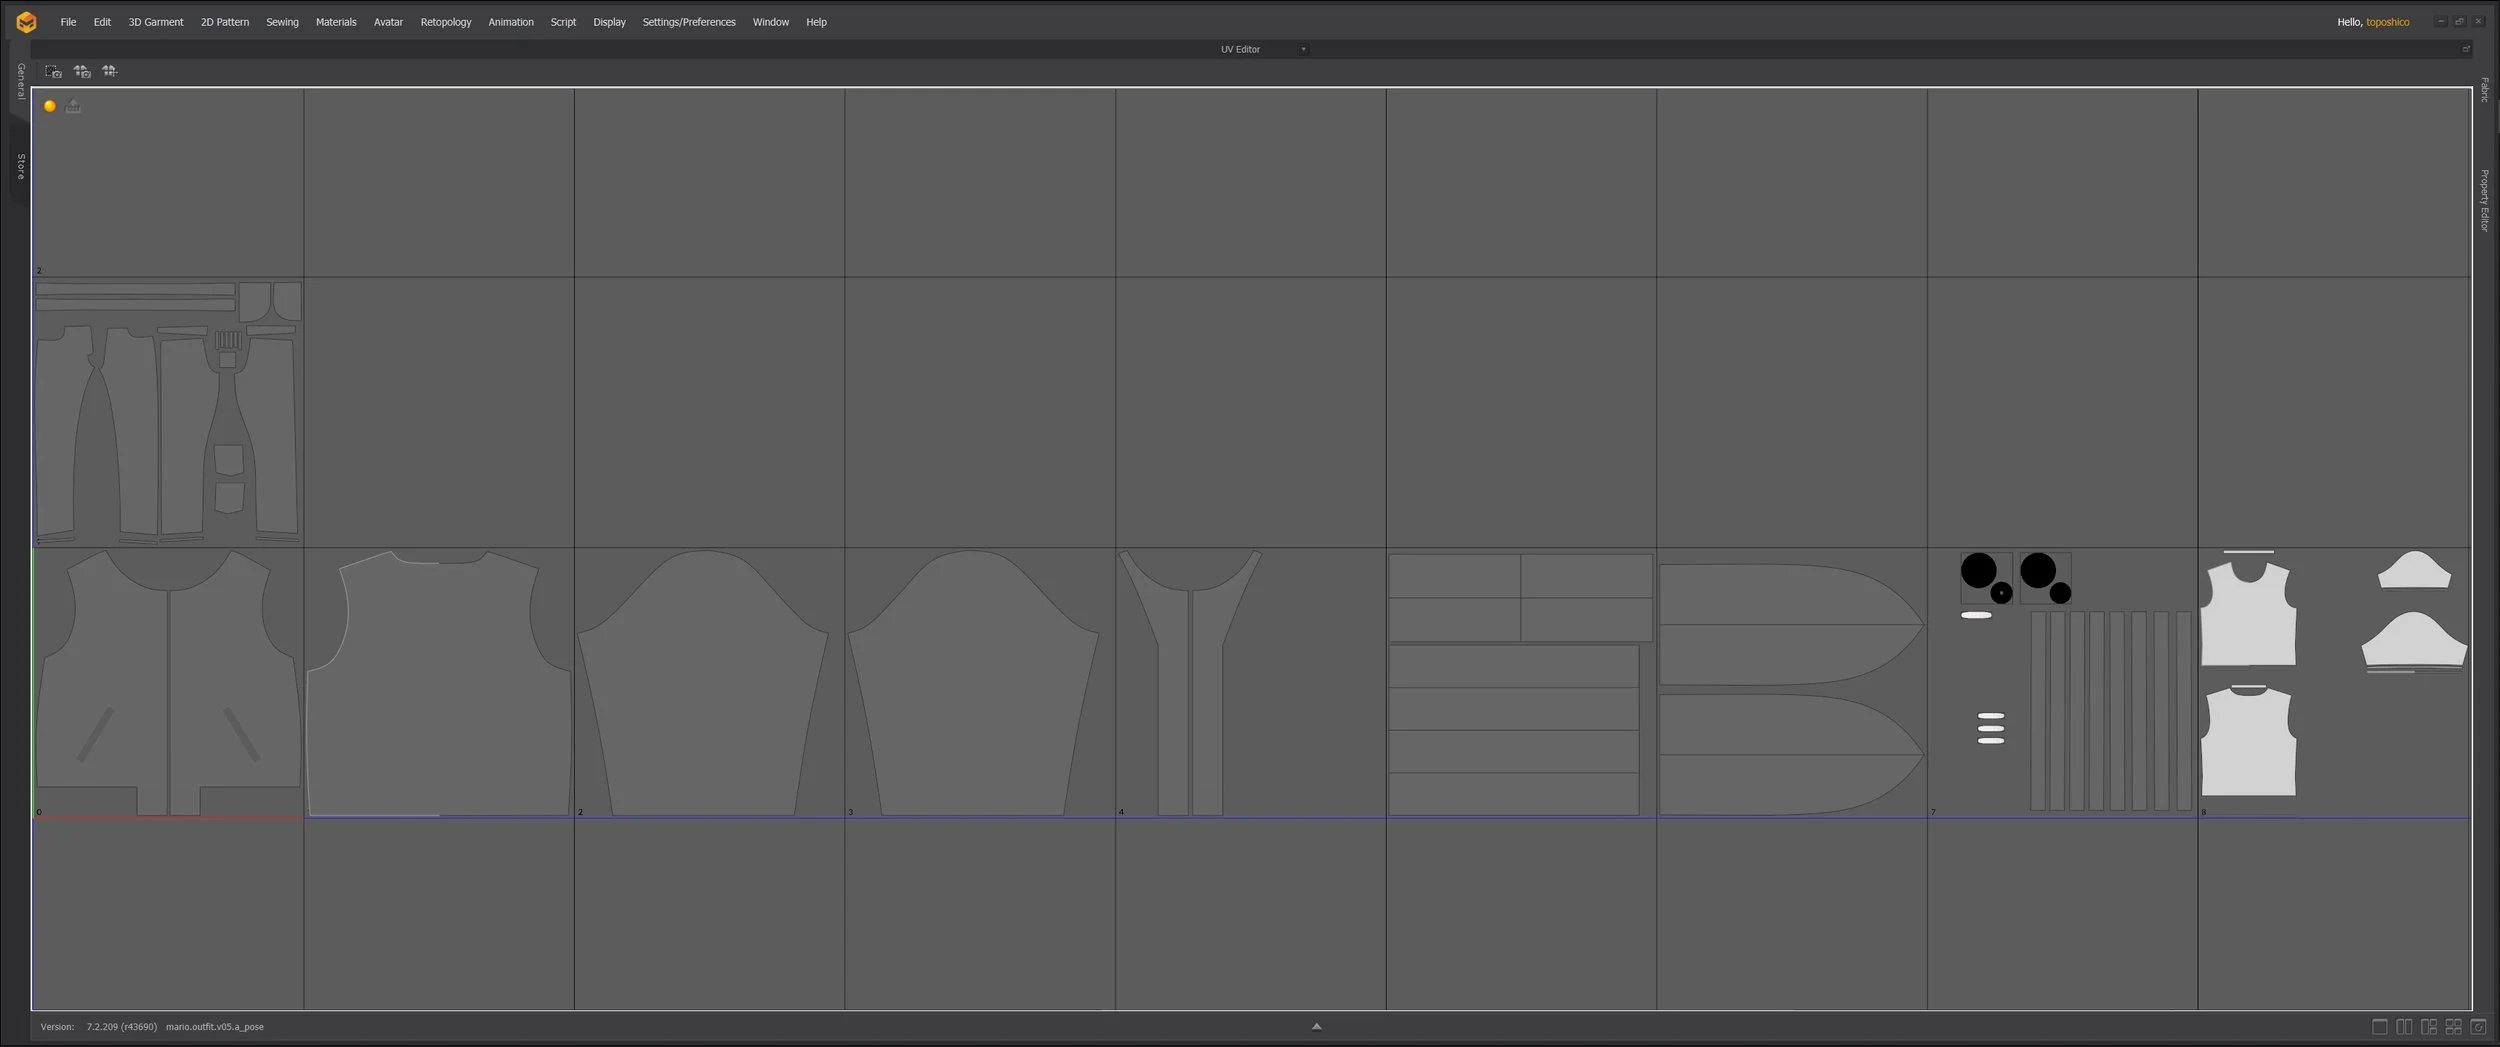
Task: Select the lower bullet-shaped pattern piece
Action: tap(1790, 755)
